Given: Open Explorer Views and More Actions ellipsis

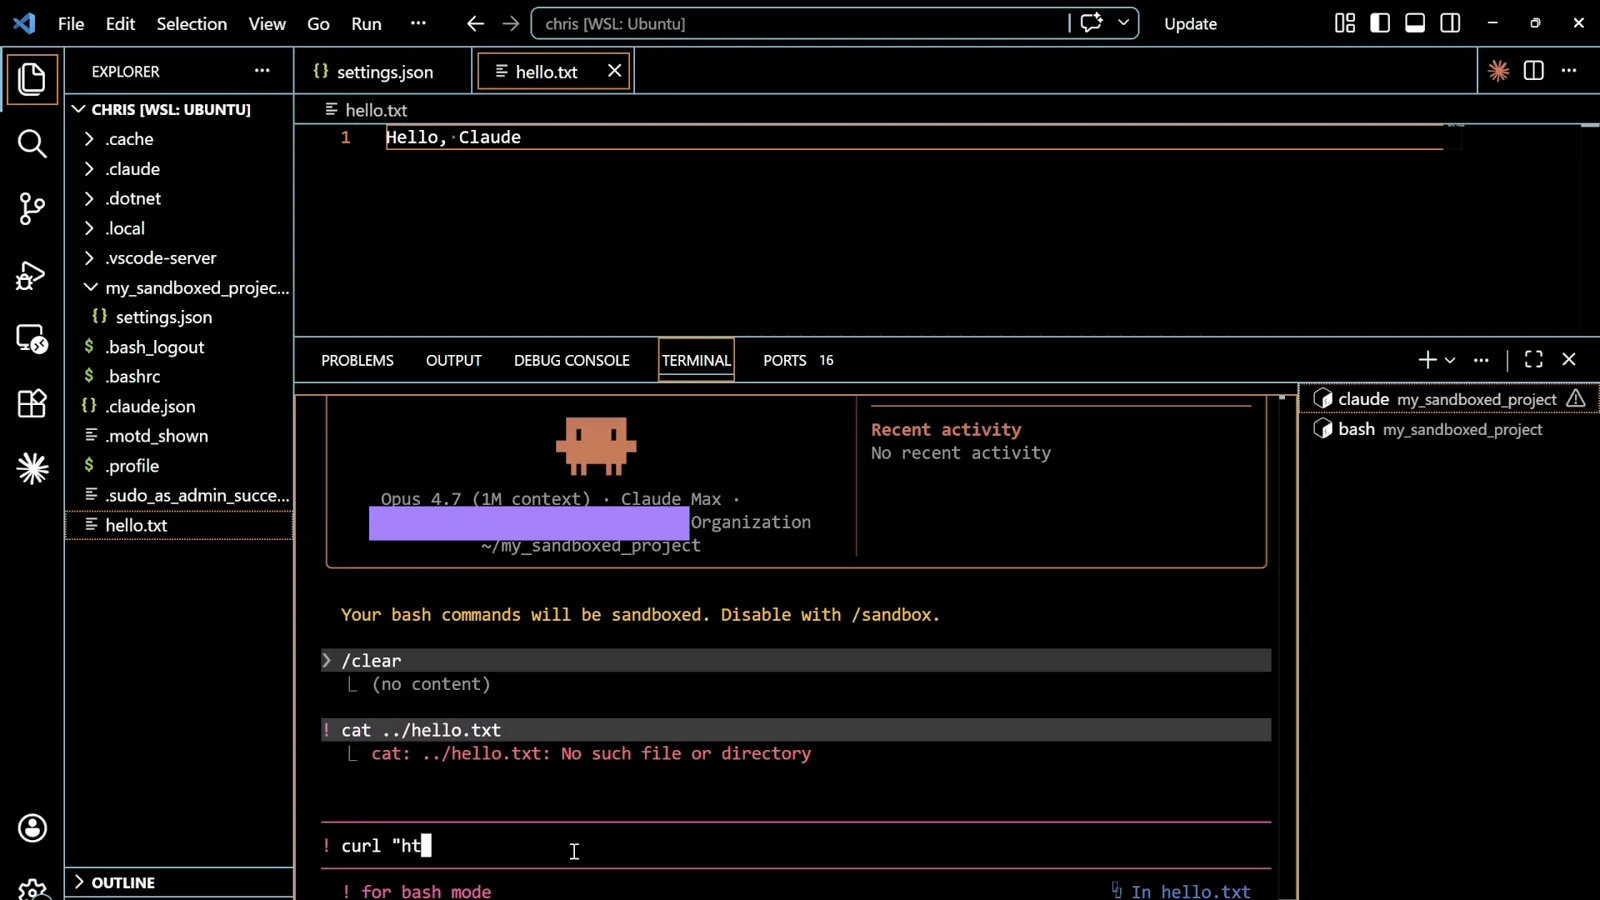Looking at the screenshot, I should [x=262, y=71].
